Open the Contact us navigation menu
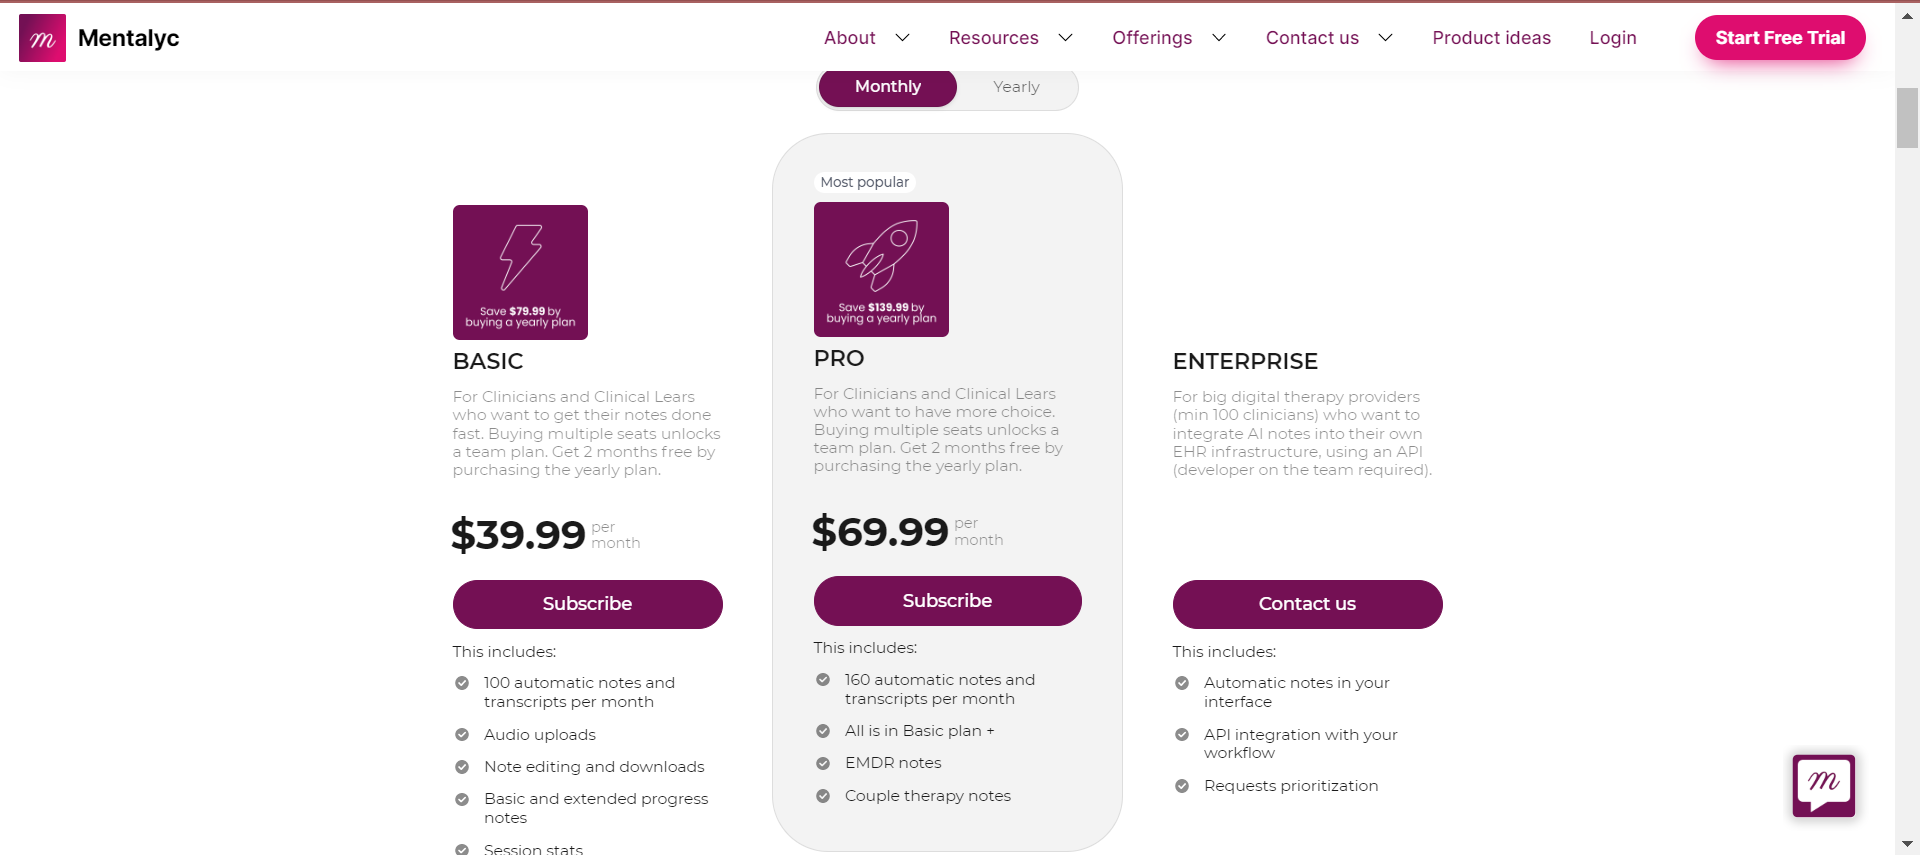Viewport: 1920px width, 855px height. click(1312, 38)
